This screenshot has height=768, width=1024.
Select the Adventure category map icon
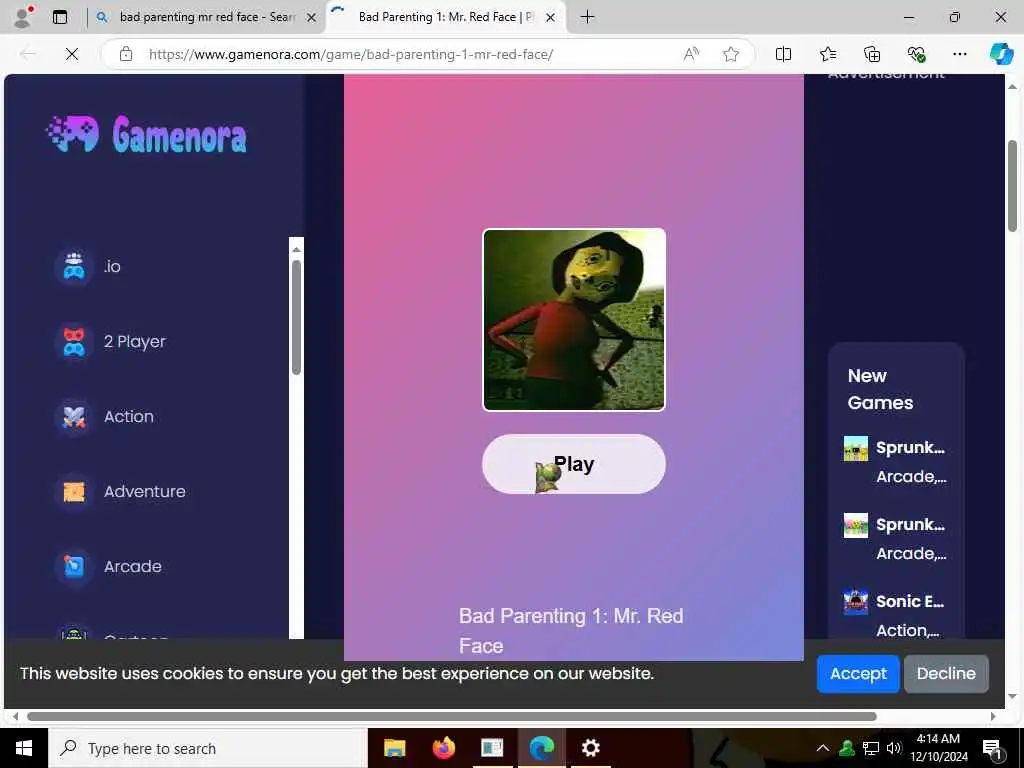coord(74,492)
